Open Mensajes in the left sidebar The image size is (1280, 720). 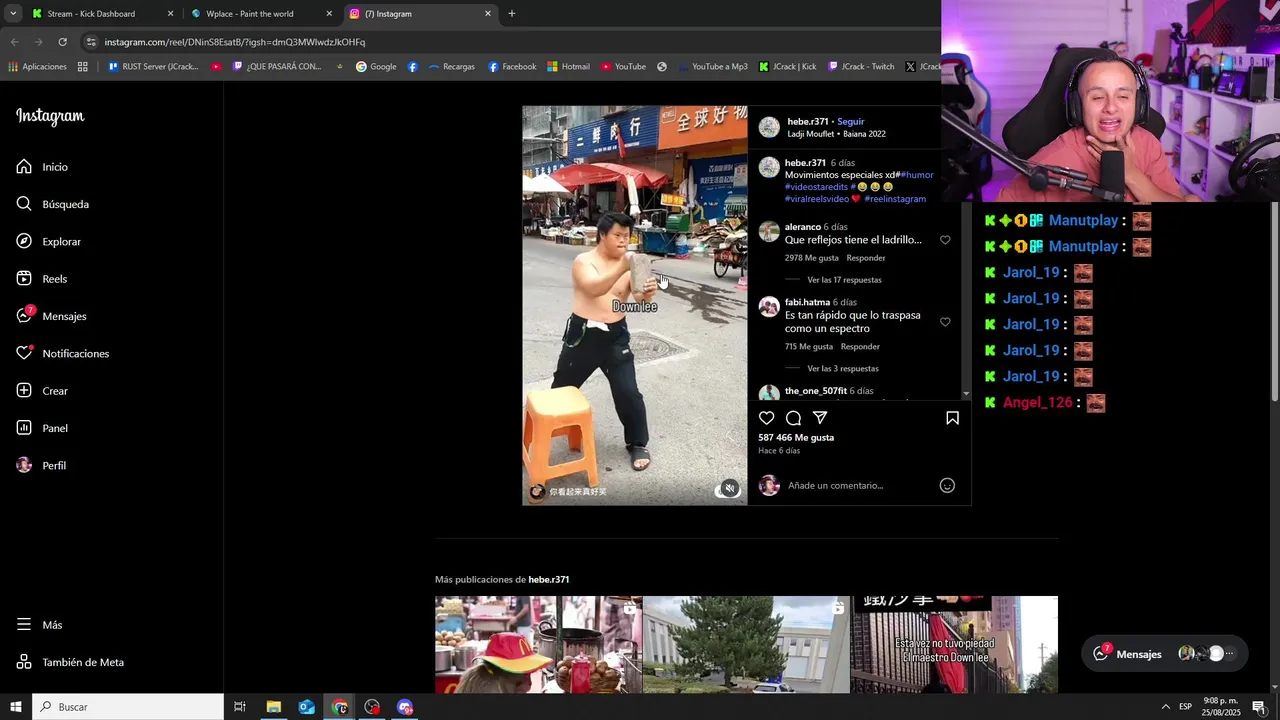[51, 316]
